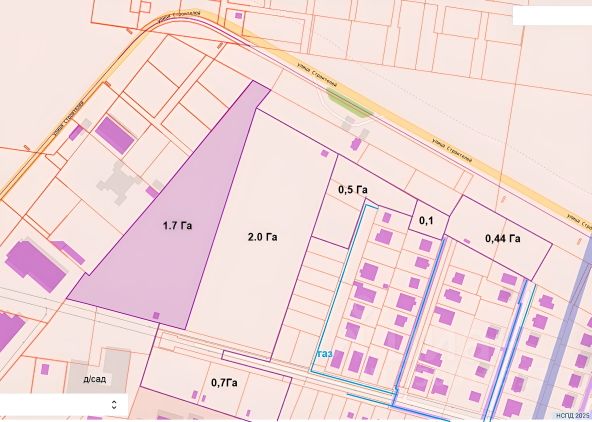Expand the up-down chevron selector in the white box
Image resolution: width=592 pixels, height=422 pixels.
[114, 405]
